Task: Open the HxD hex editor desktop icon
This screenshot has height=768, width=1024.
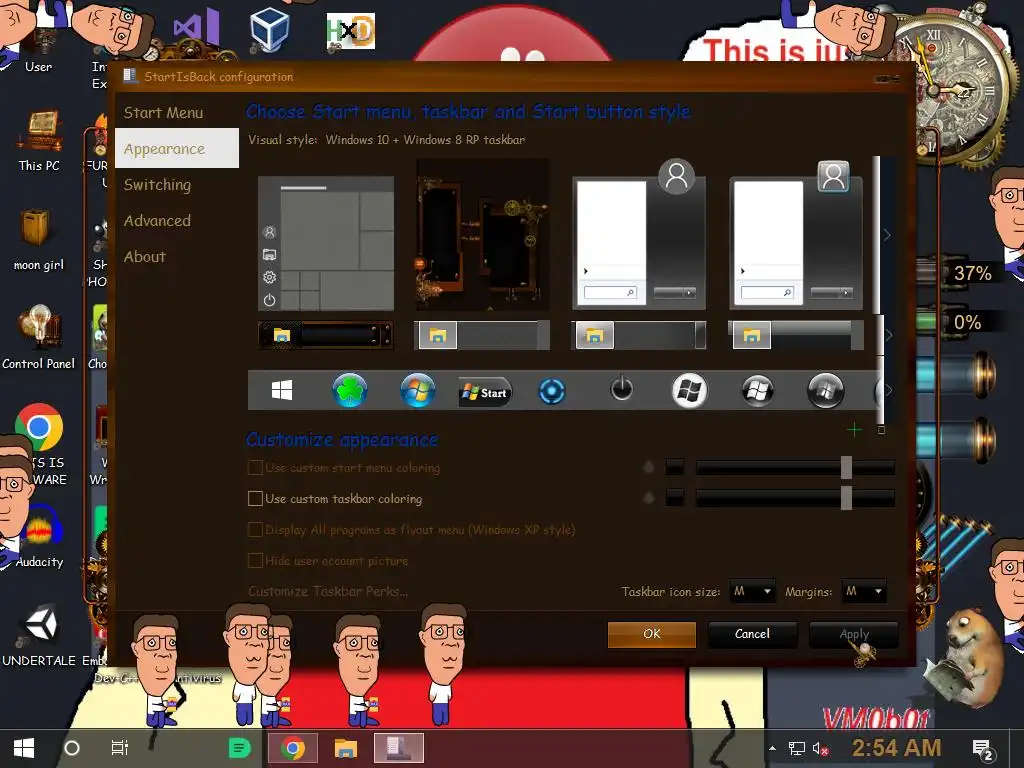Action: 351,31
